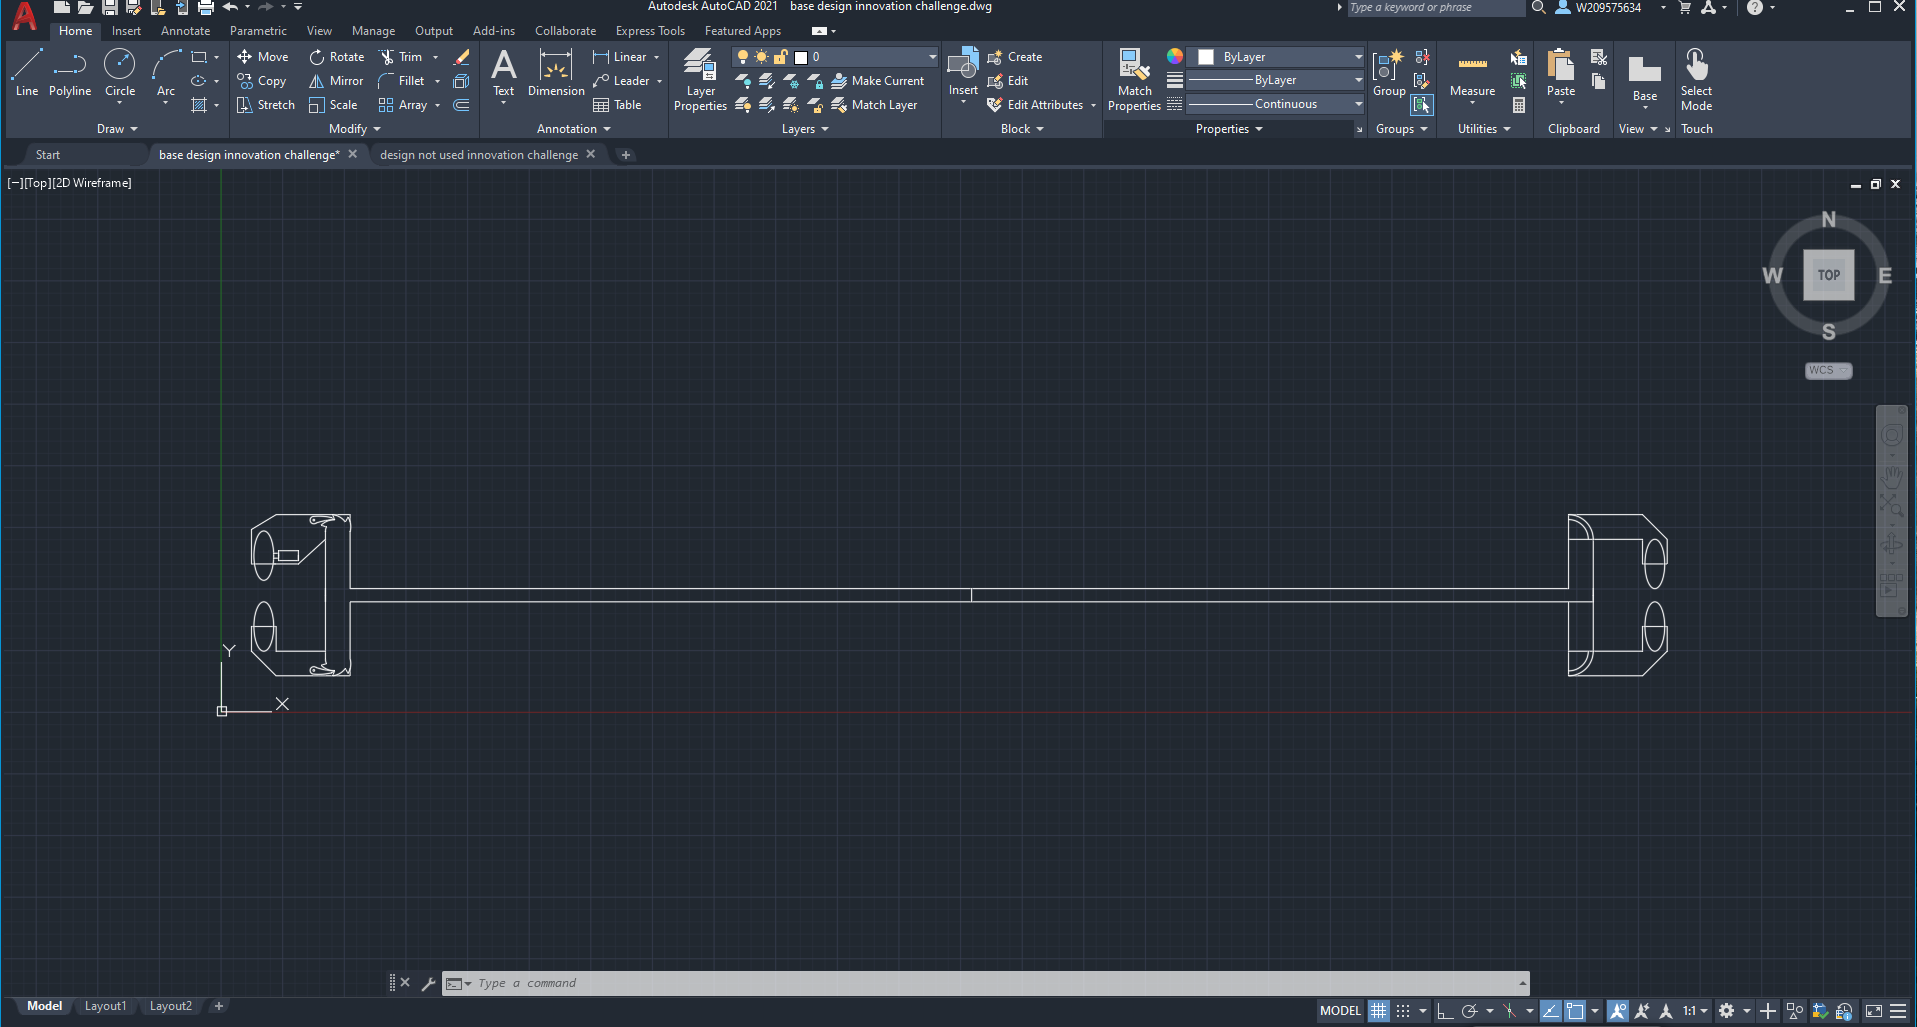
Task: Open Layer Properties manager
Action: [x=700, y=80]
